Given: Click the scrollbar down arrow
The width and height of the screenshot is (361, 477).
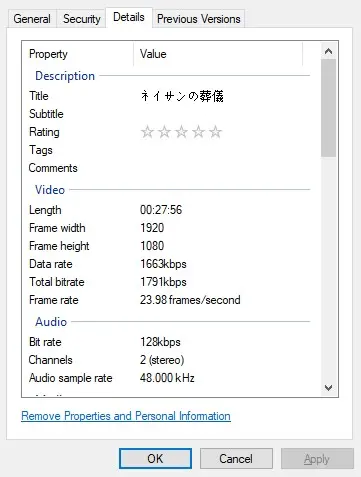Looking at the screenshot, I should (x=328, y=388).
